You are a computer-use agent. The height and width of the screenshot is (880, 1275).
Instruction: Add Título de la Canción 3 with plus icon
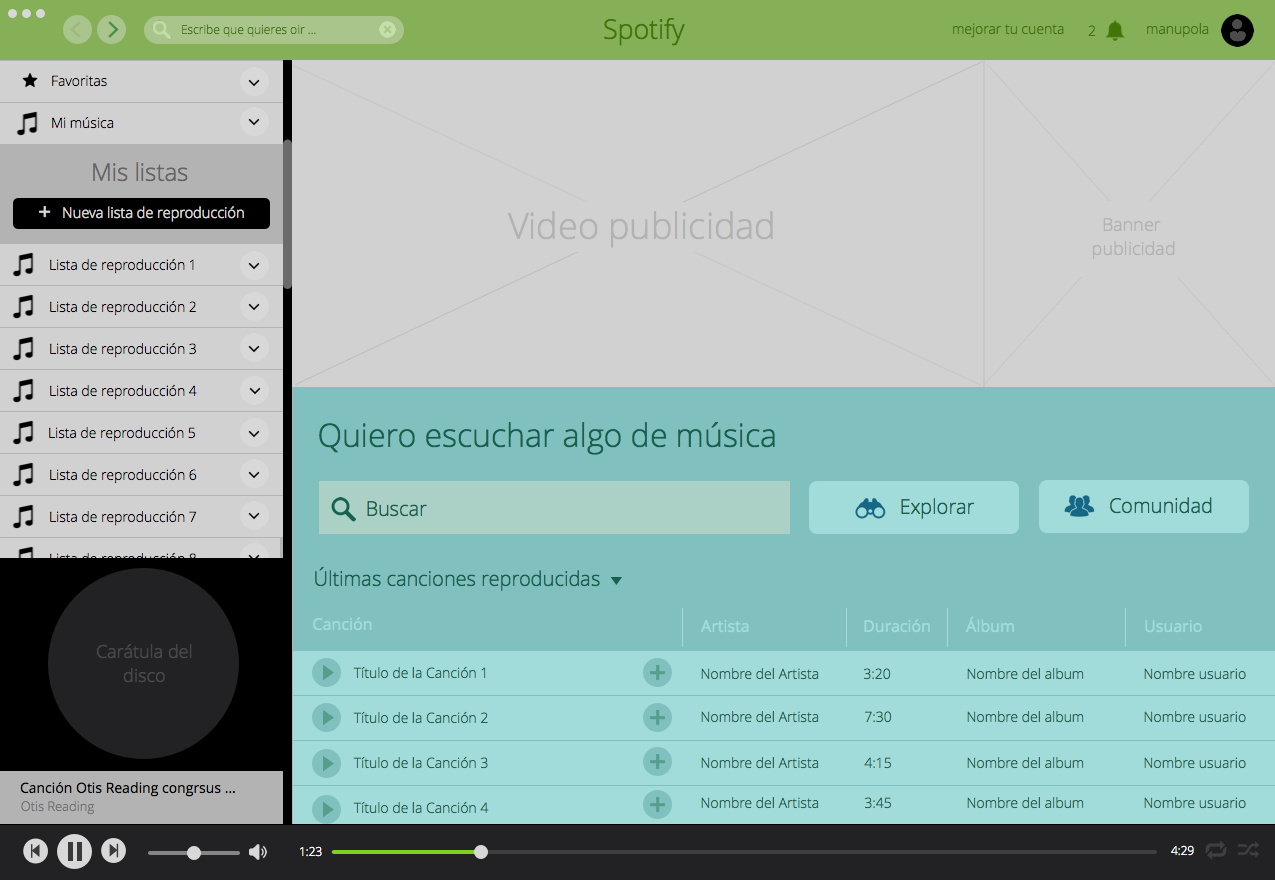(x=657, y=761)
